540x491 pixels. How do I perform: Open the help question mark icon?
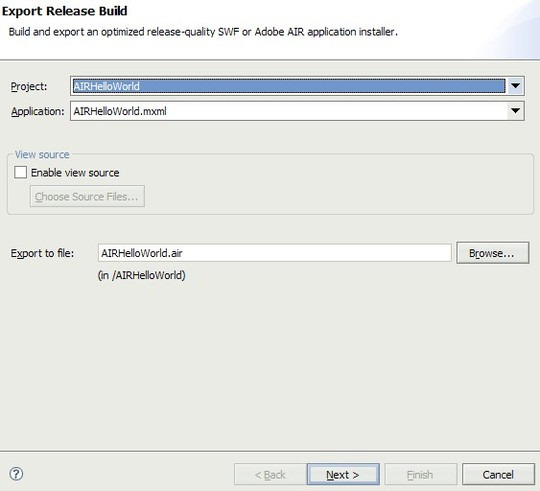[x=16, y=474]
